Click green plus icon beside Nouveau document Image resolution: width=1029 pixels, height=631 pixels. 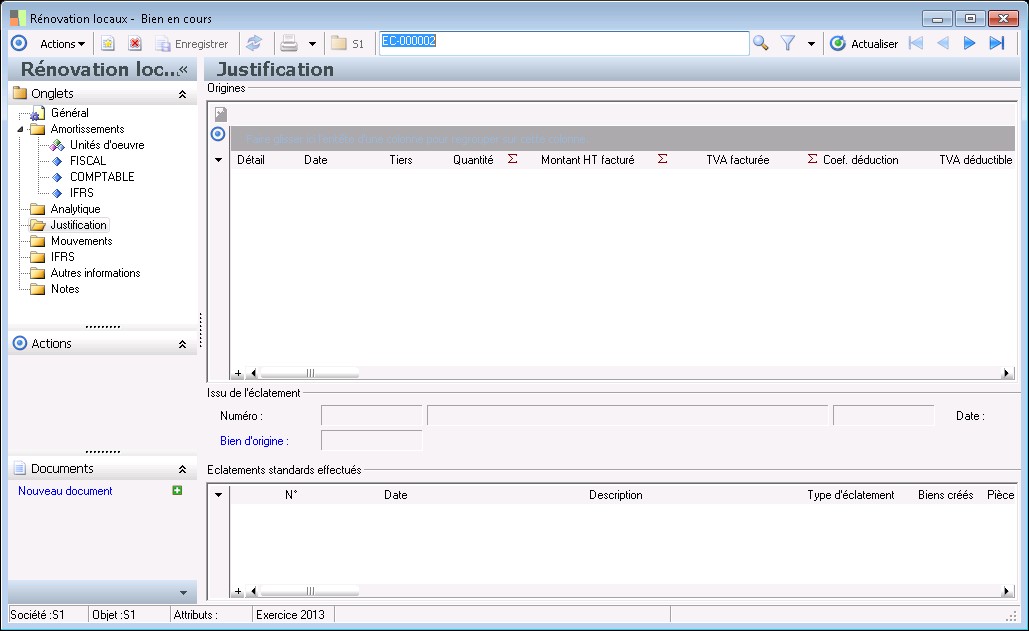(x=178, y=491)
